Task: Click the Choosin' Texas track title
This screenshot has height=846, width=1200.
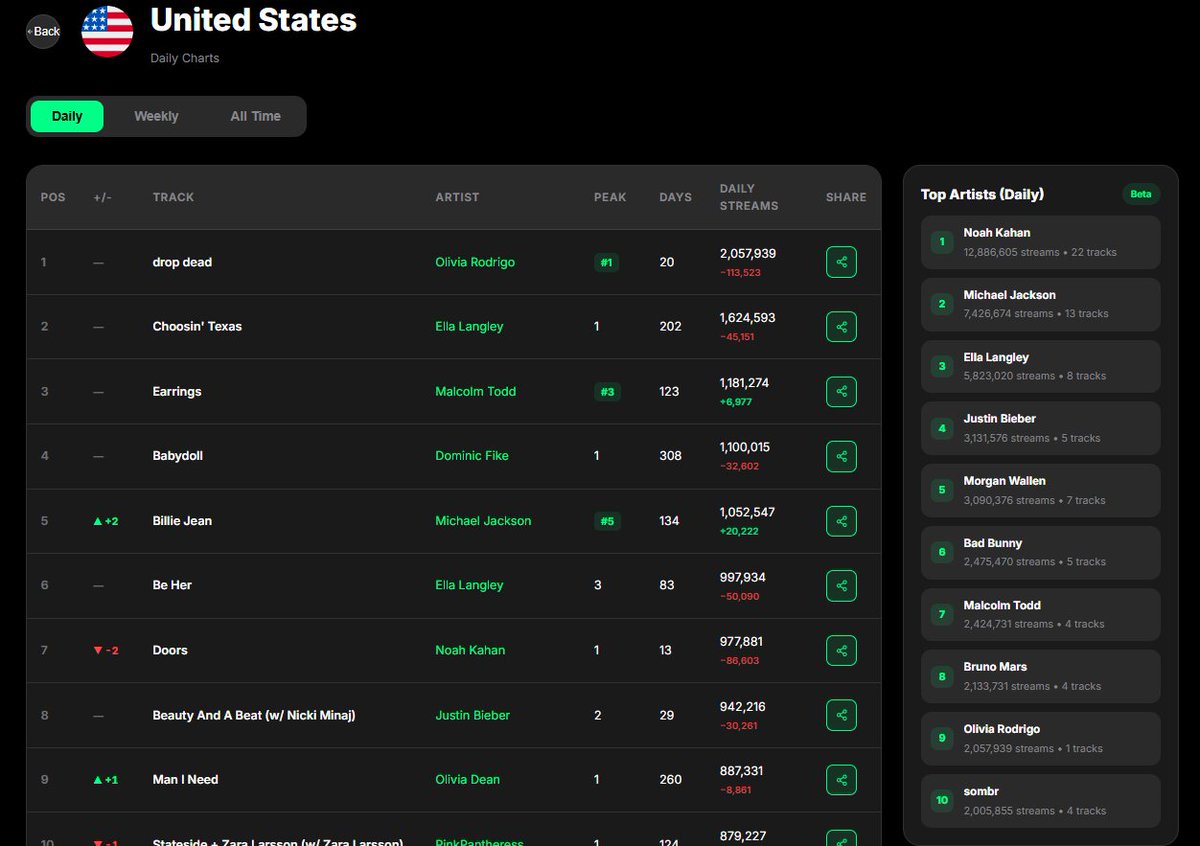Action: (x=197, y=326)
